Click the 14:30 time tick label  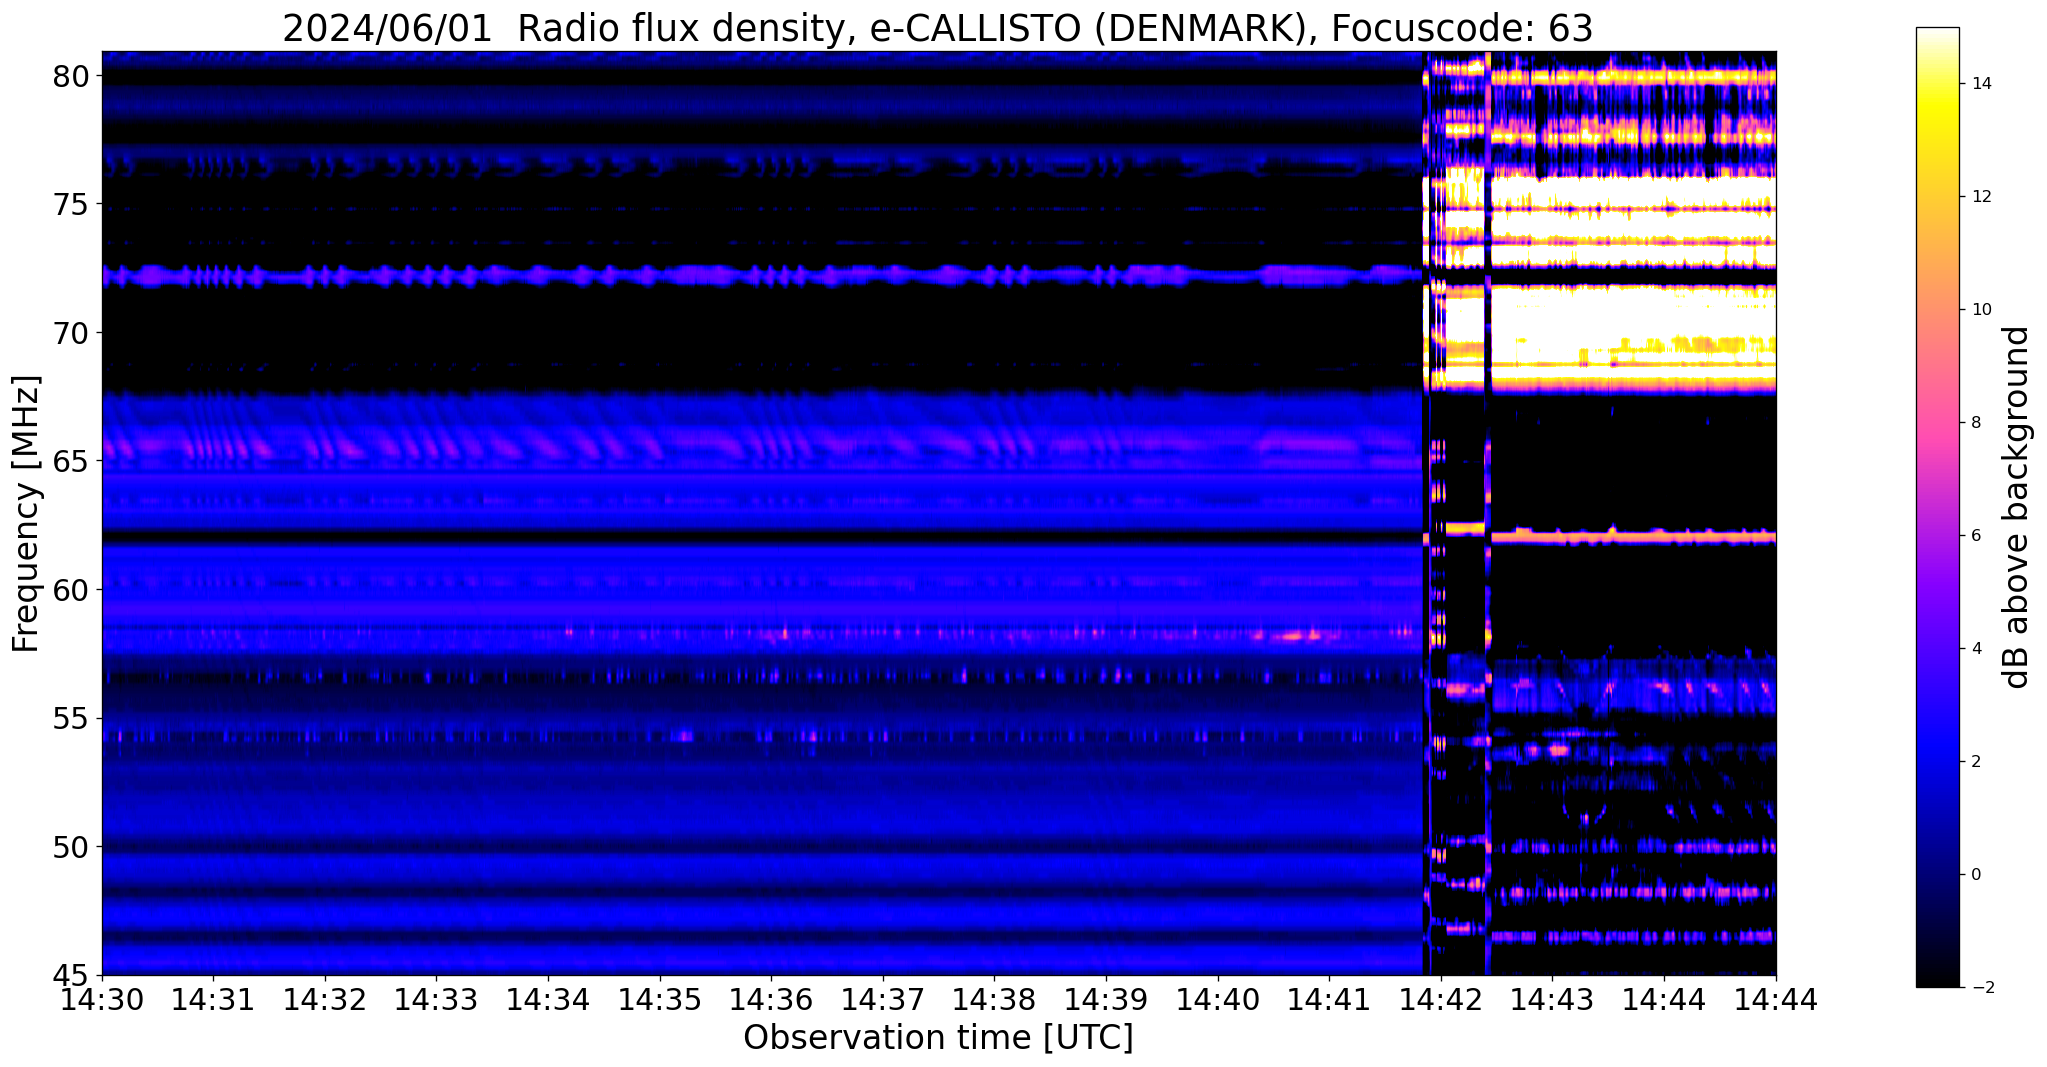pos(102,998)
